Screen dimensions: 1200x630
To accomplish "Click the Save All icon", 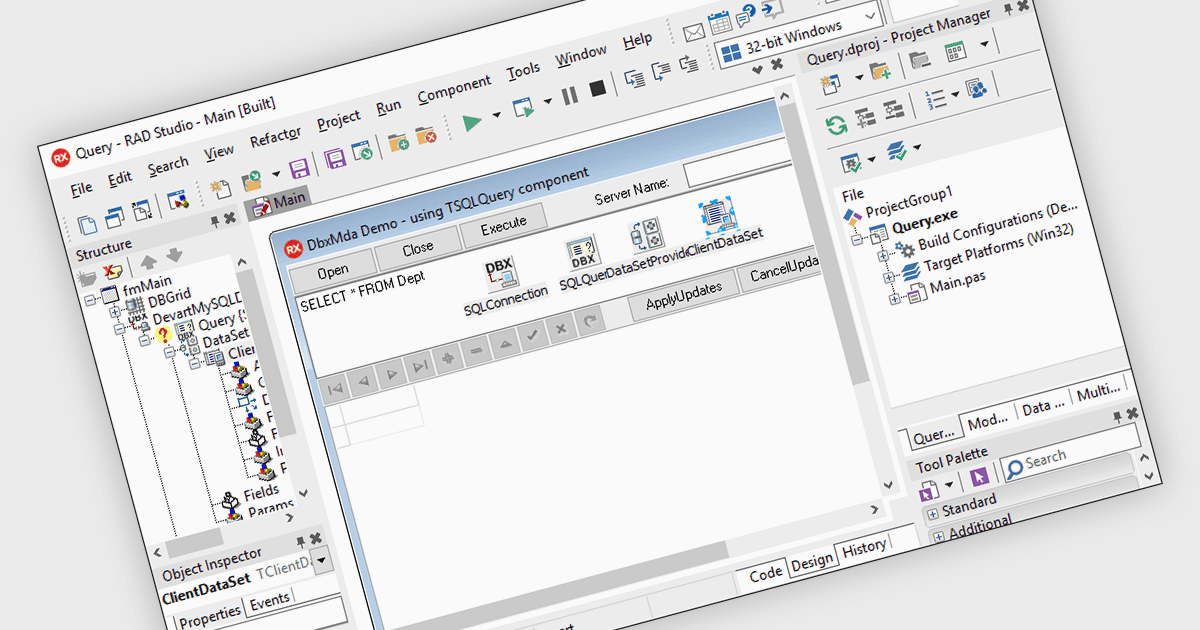I will (334, 160).
